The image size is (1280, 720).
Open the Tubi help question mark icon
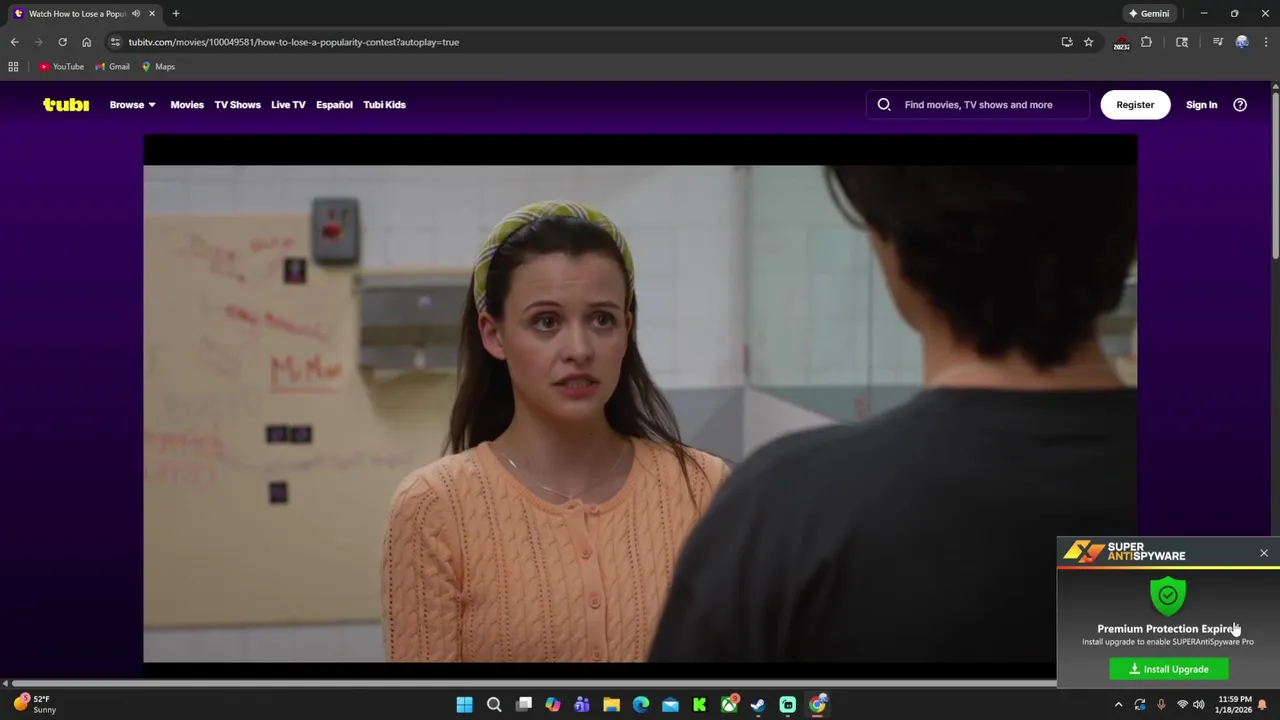tap(1240, 104)
